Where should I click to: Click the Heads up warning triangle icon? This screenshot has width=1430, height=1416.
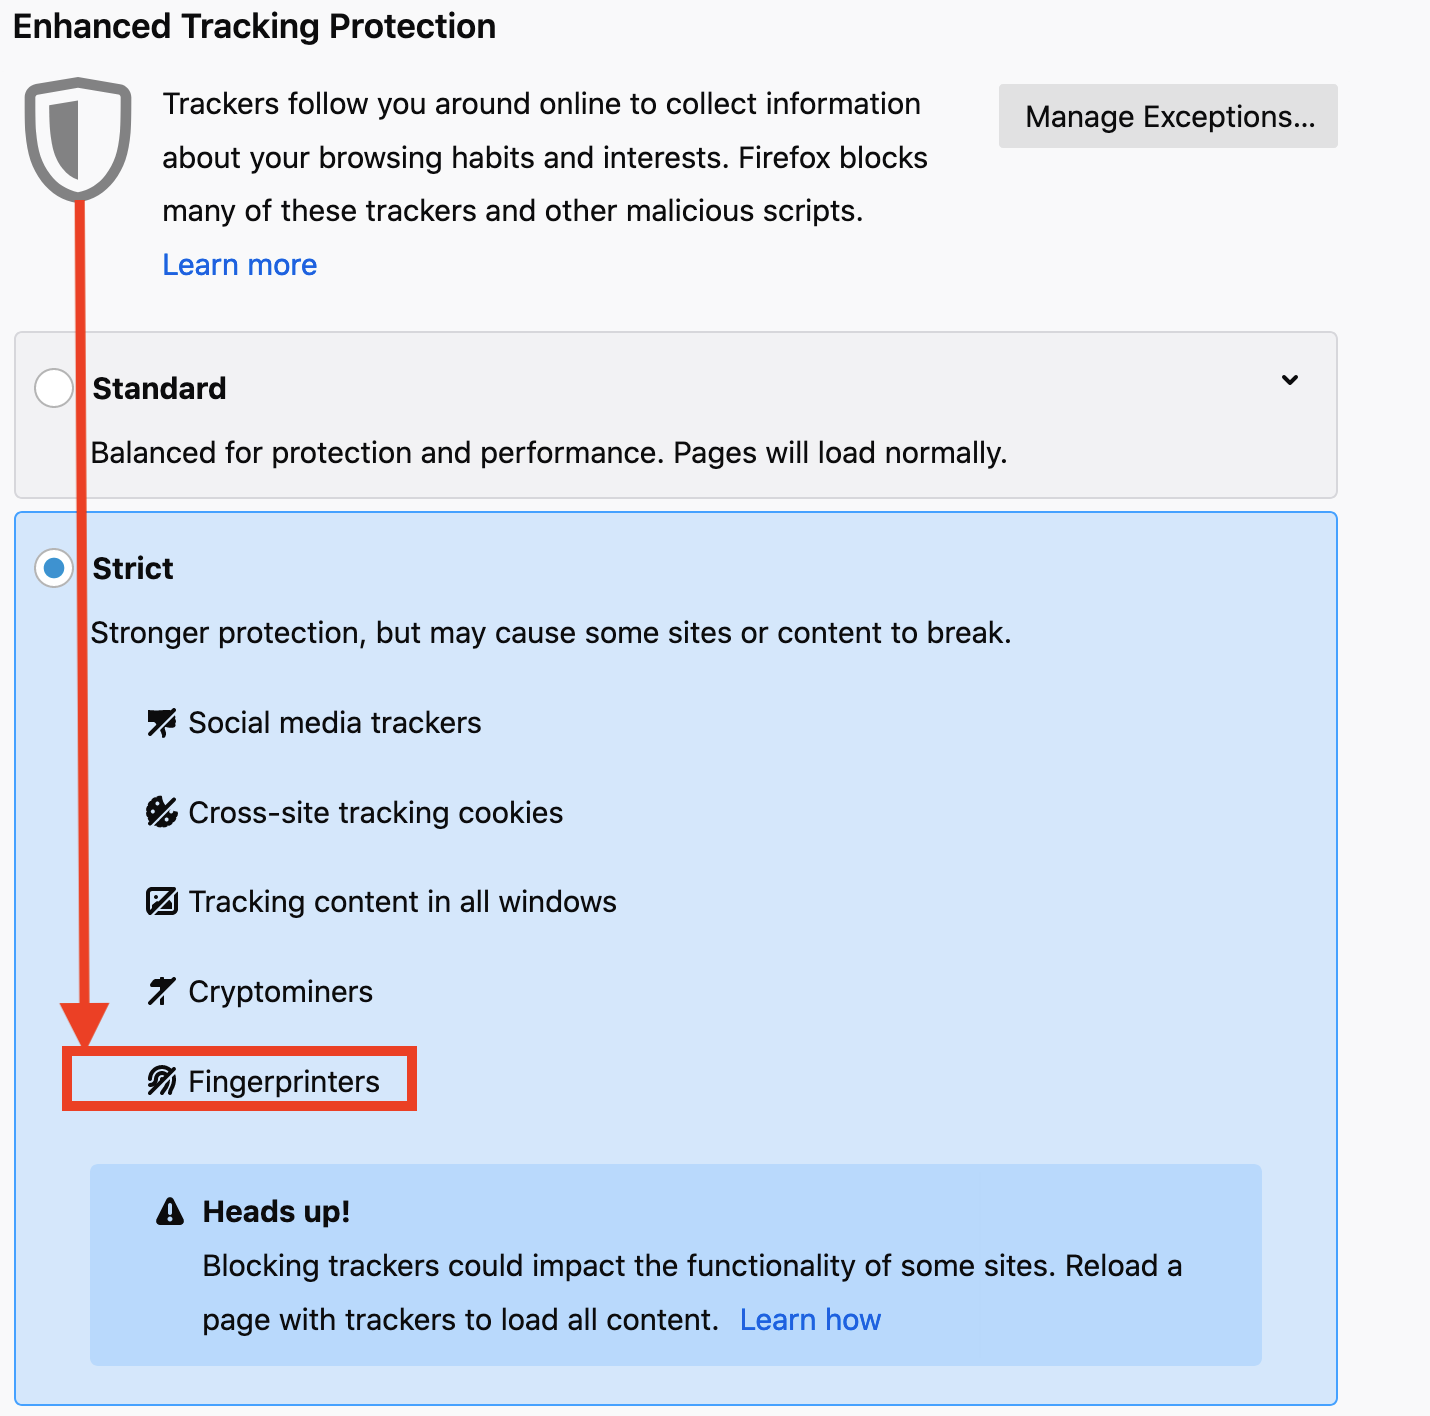point(170,1211)
